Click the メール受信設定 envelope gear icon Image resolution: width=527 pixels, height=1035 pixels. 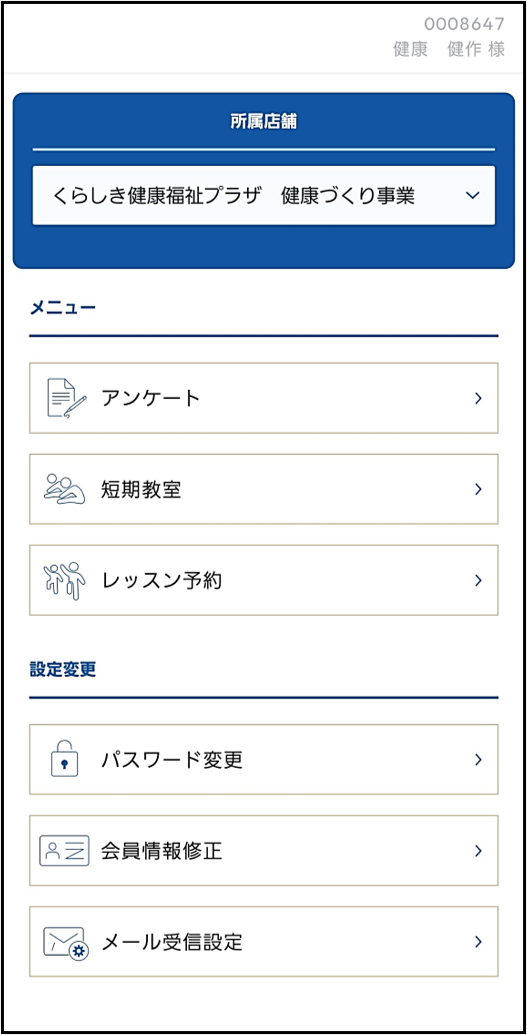66,943
